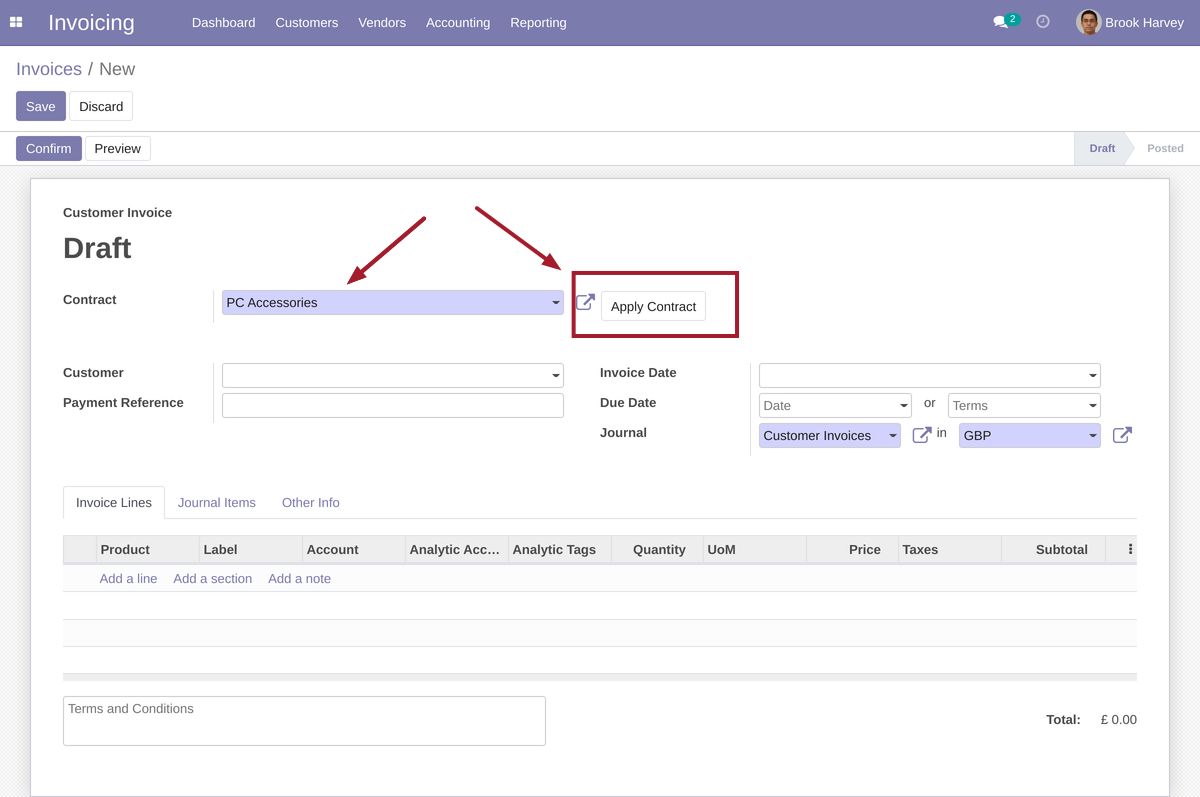This screenshot has width=1200, height=797.
Task: Click the Terms and Conditions text area
Action: [304, 721]
